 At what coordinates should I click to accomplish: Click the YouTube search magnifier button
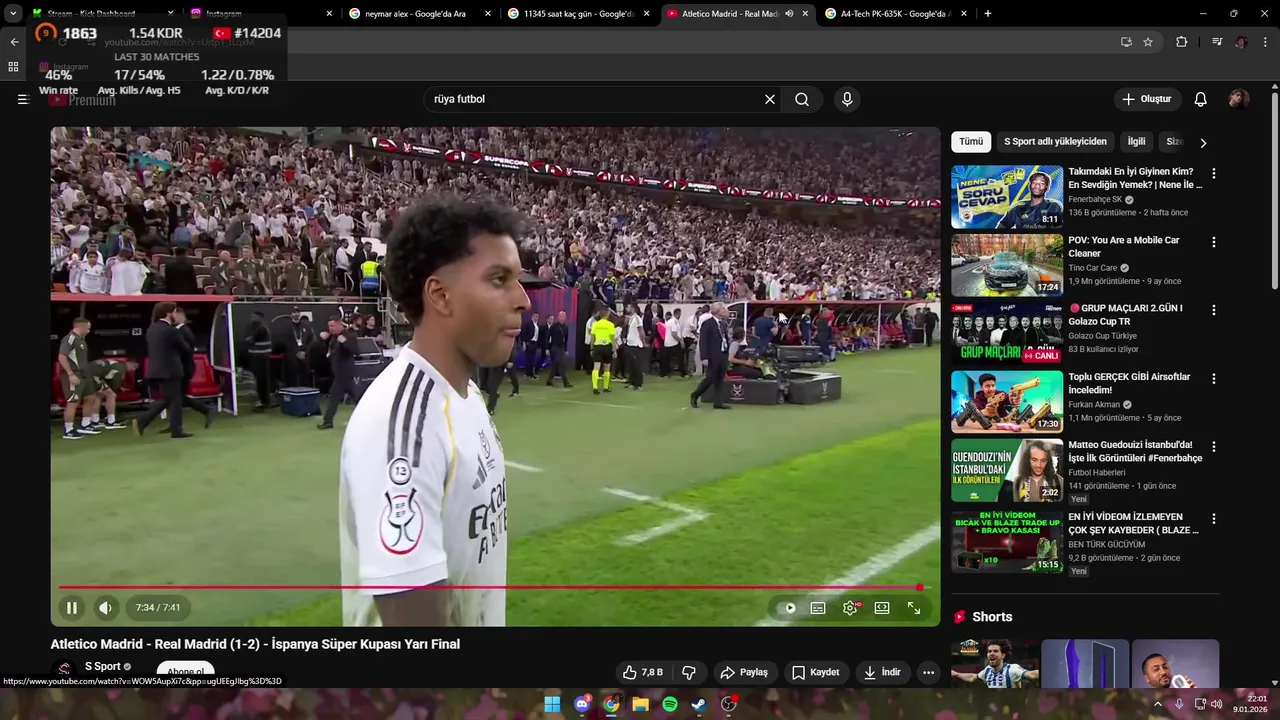tap(802, 99)
